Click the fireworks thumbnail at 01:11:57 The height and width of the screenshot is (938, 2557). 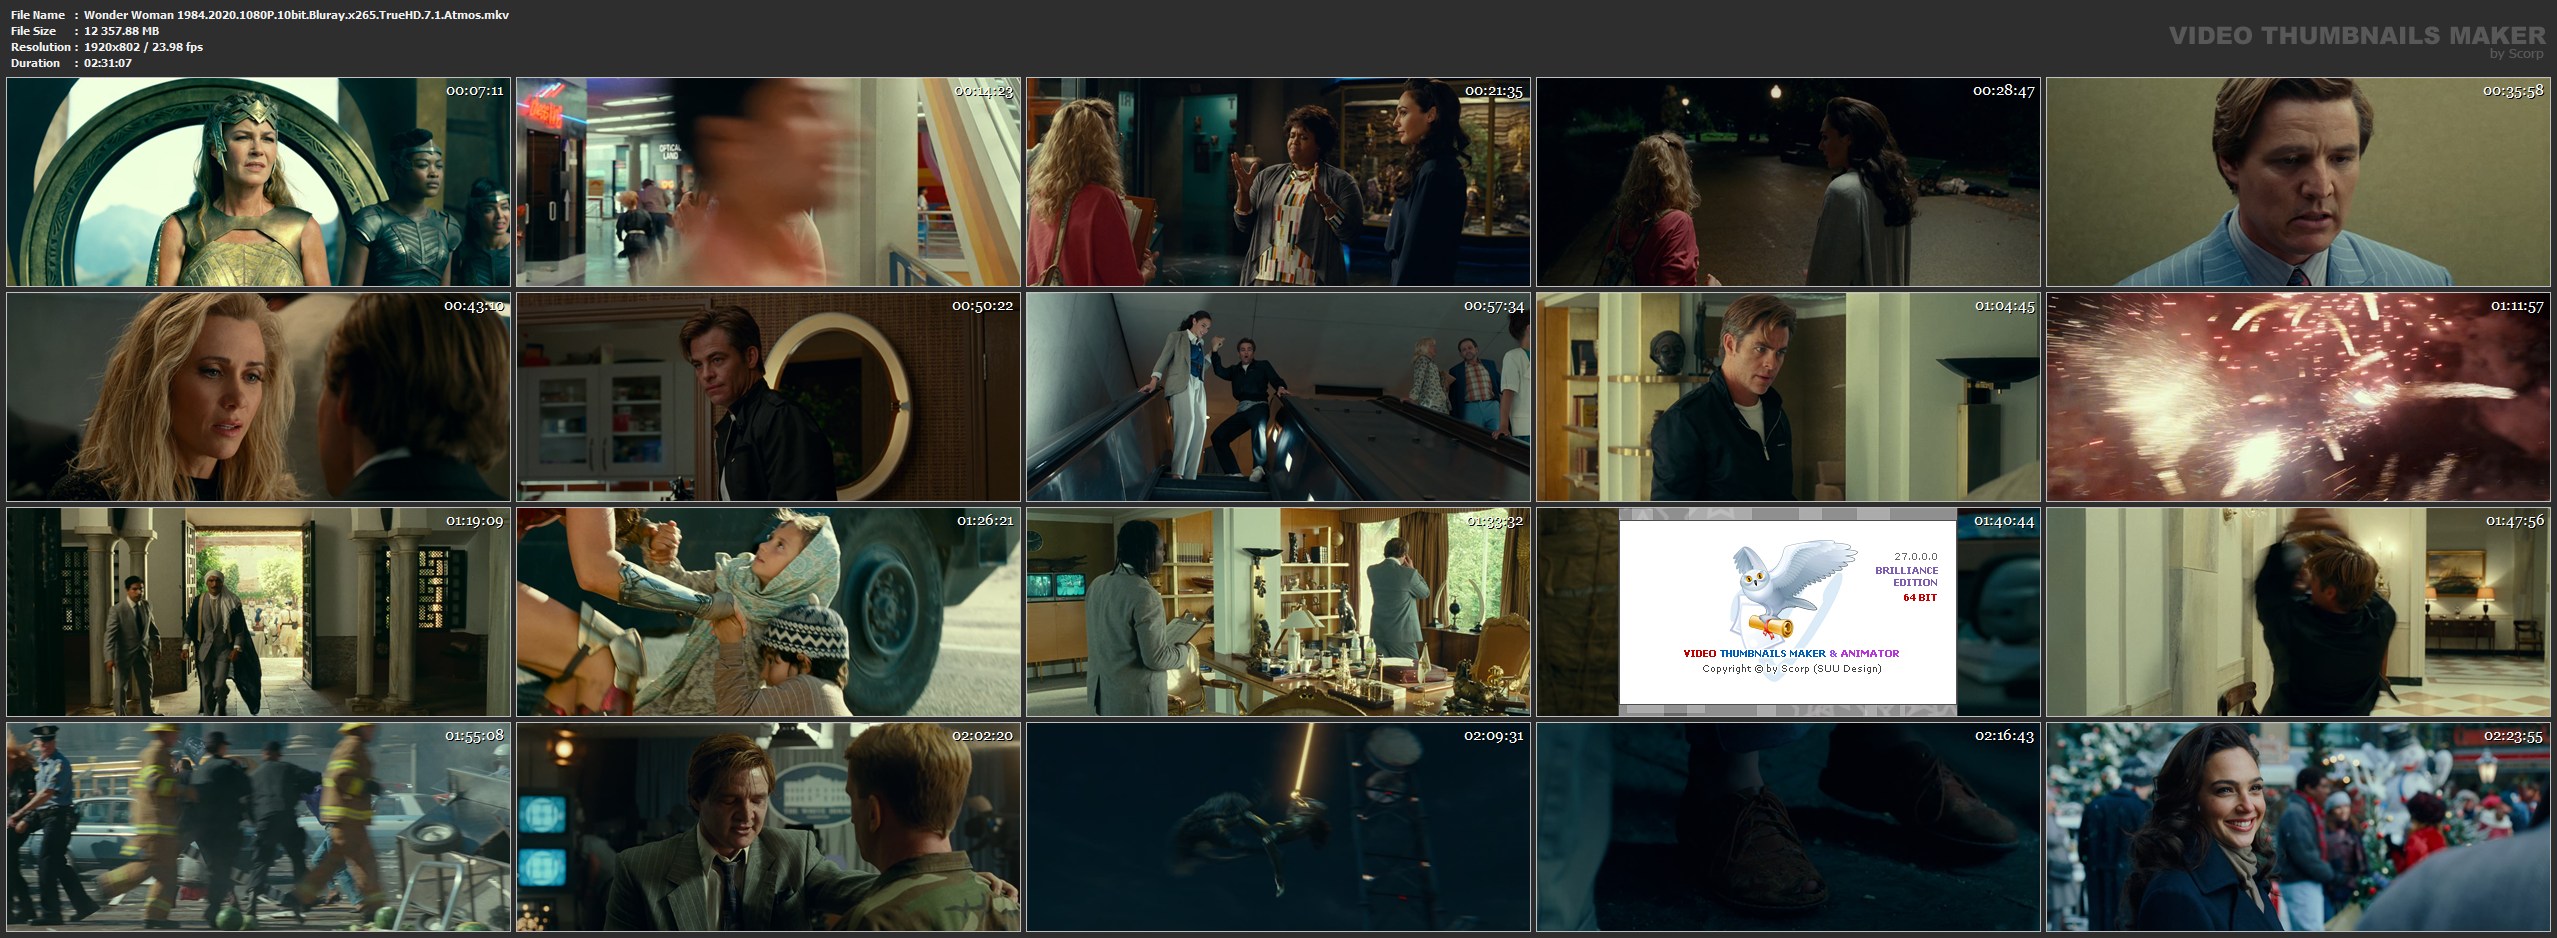point(2298,397)
